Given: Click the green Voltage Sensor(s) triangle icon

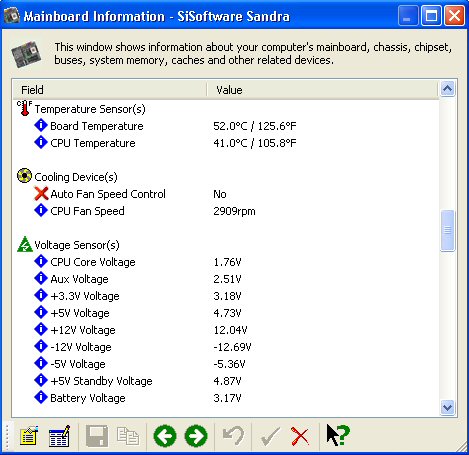Looking at the screenshot, I should point(25,244).
